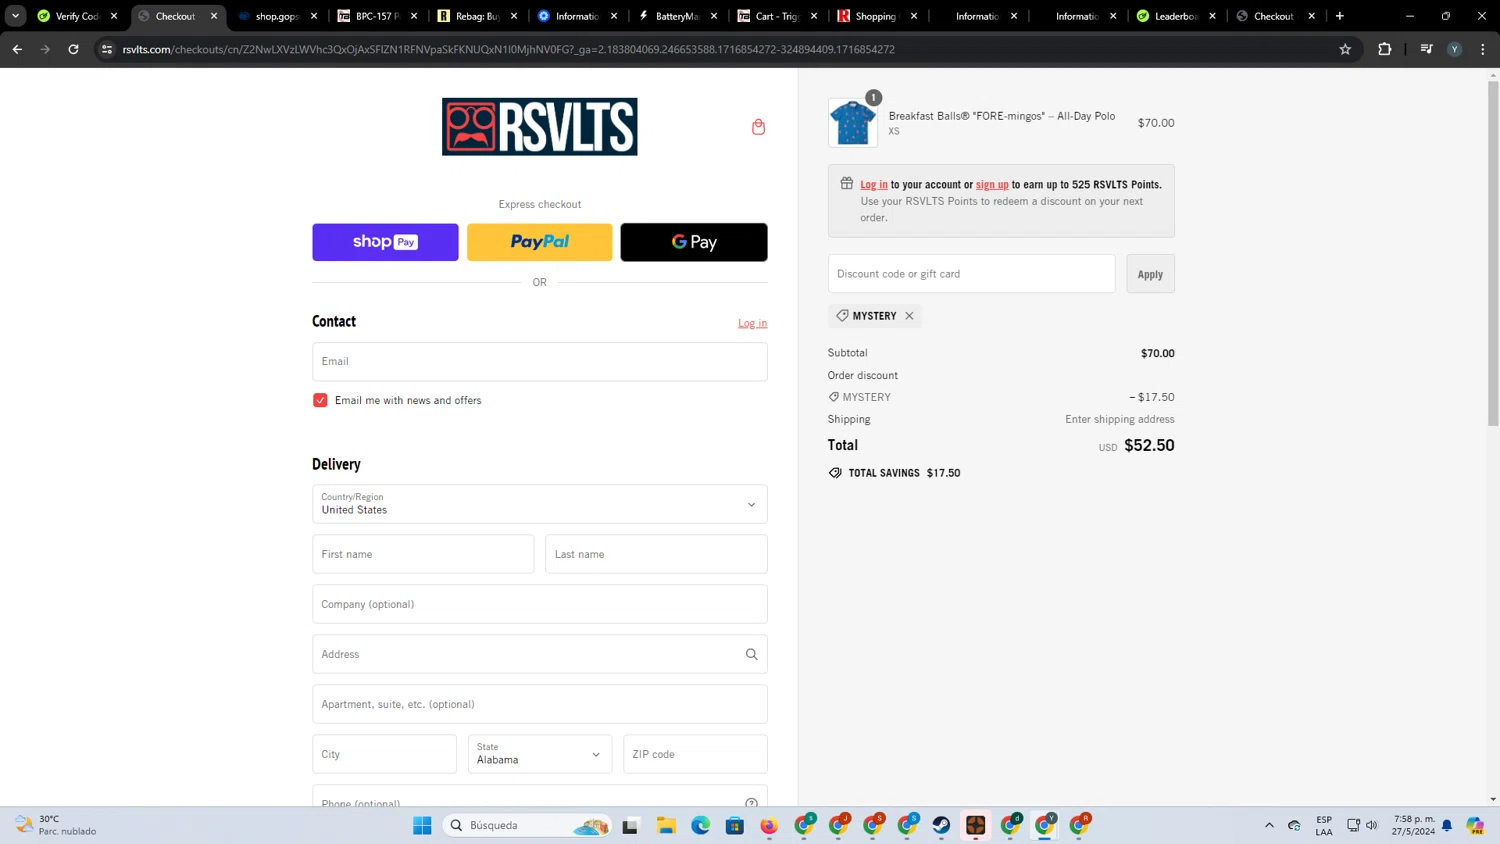1500x844 pixels.
Task: Click the Discount code or gift card field
Action: (971, 274)
